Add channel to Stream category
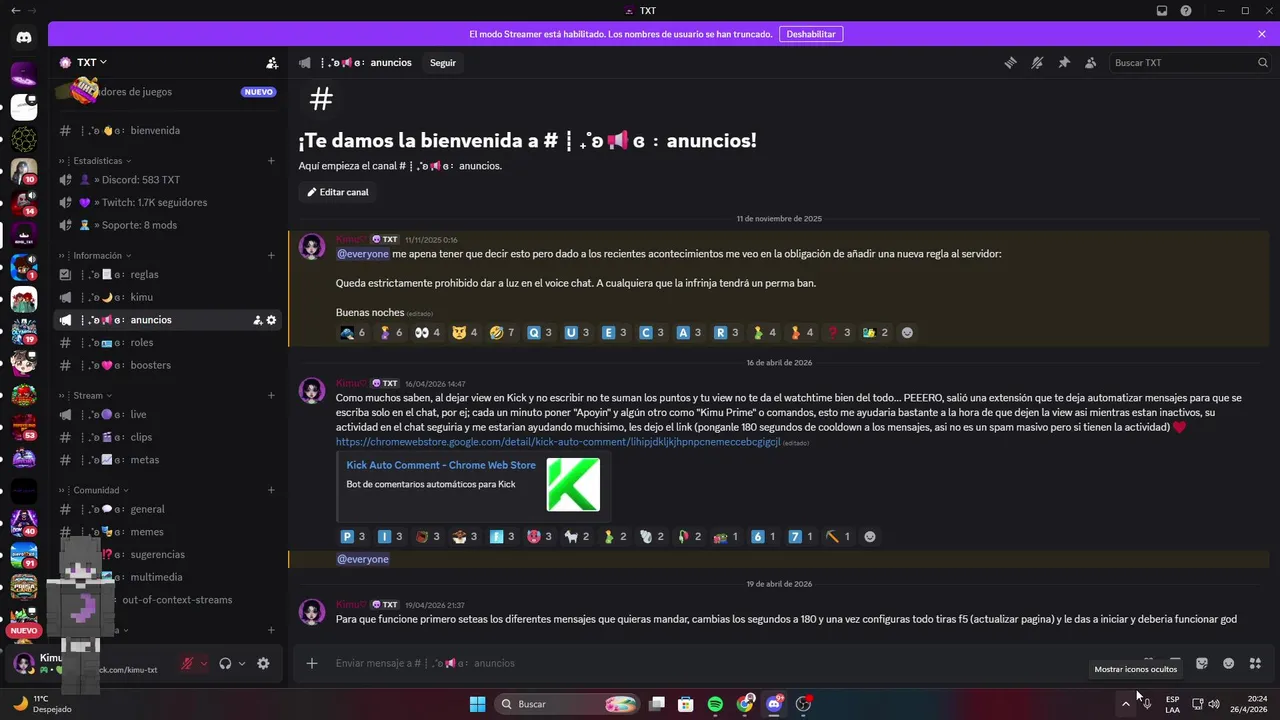Image resolution: width=1280 pixels, height=720 pixels. (x=271, y=395)
